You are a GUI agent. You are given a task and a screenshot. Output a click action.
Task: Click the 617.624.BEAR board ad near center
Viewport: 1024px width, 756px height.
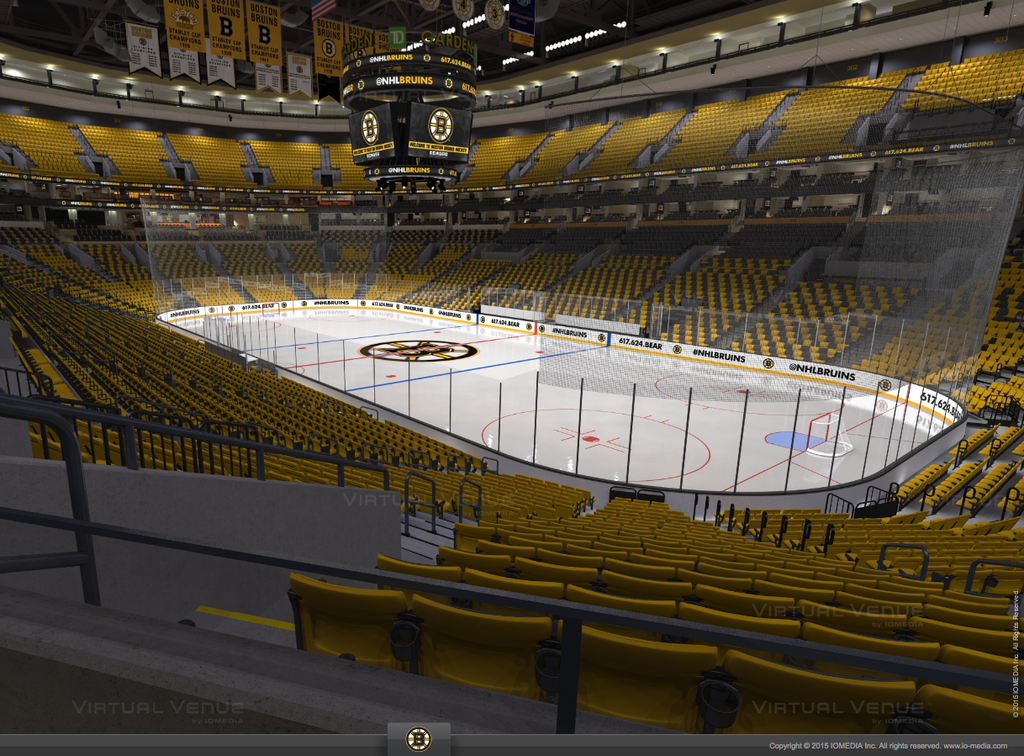click(x=640, y=342)
